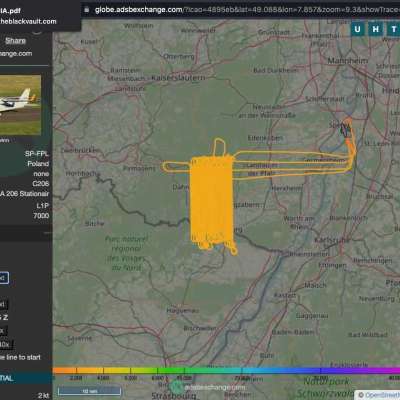Image resolution: width=400 pixels, height=400 pixels.
Task: Click the aircraft photo thumbnail
Action: click(20, 105)
